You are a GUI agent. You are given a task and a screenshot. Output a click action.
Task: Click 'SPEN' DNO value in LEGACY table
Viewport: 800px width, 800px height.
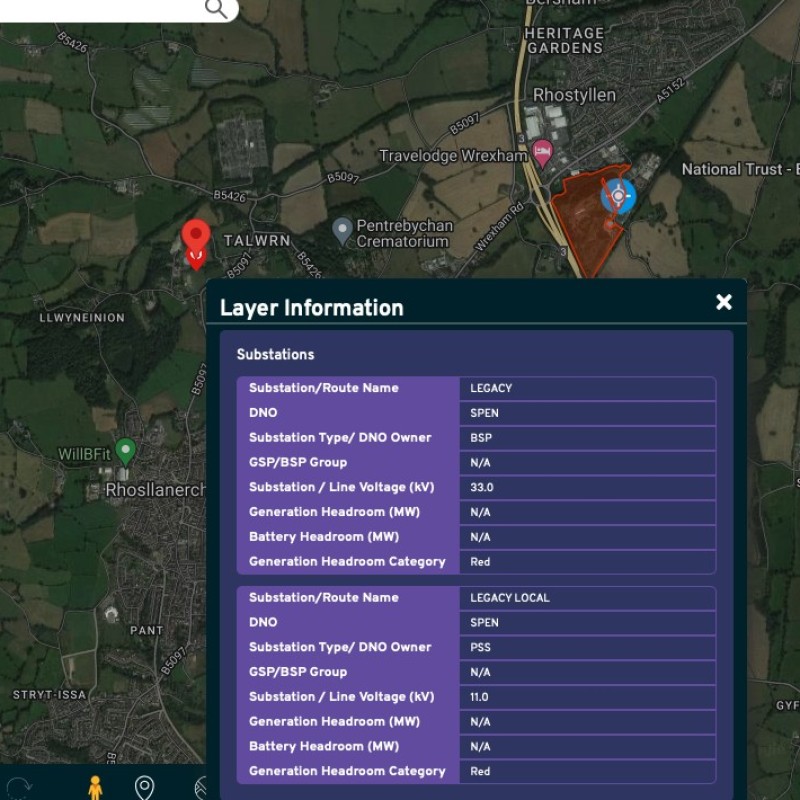pyautogui.click(x=484, y=413)
